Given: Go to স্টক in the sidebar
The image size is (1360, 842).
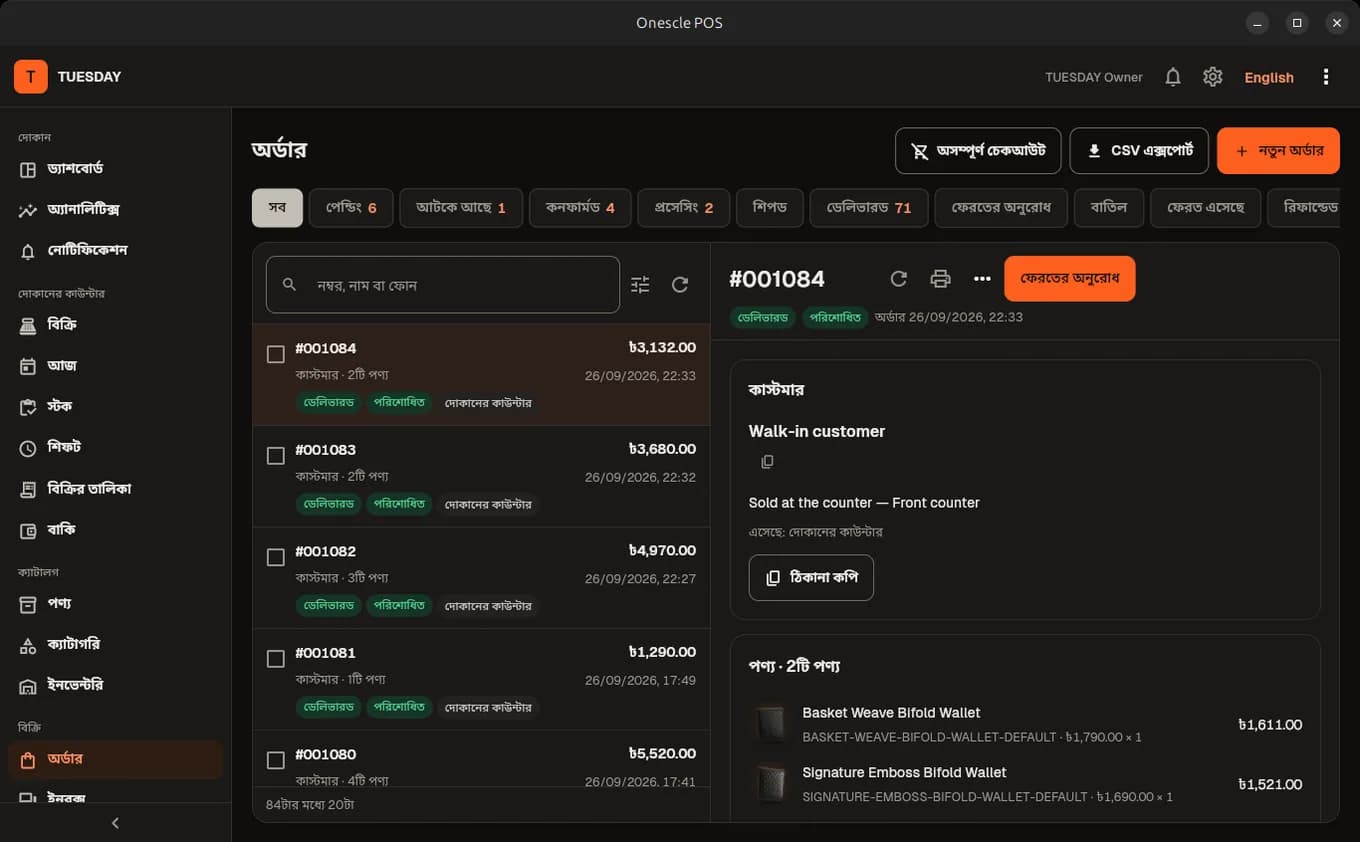Looking at the screenshot, I should 115,406.
